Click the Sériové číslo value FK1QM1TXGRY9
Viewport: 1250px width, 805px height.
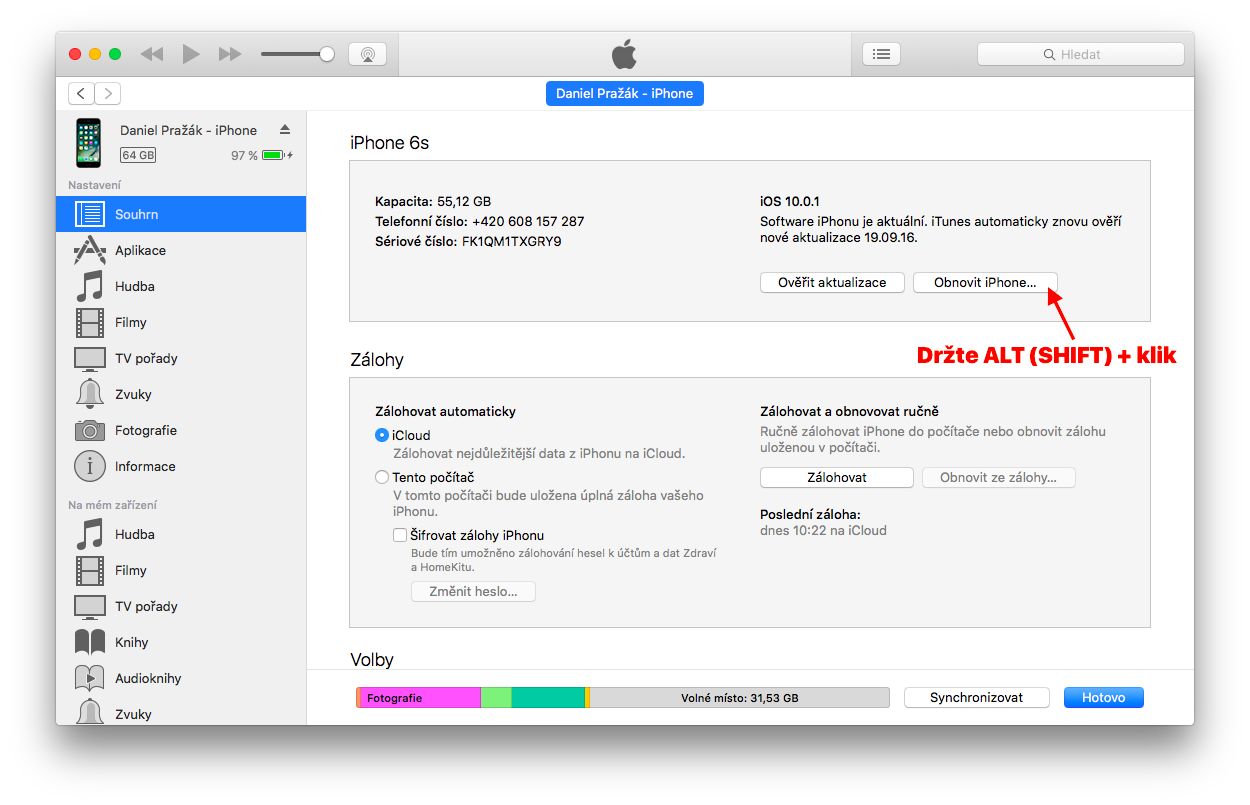coord(511,241)
